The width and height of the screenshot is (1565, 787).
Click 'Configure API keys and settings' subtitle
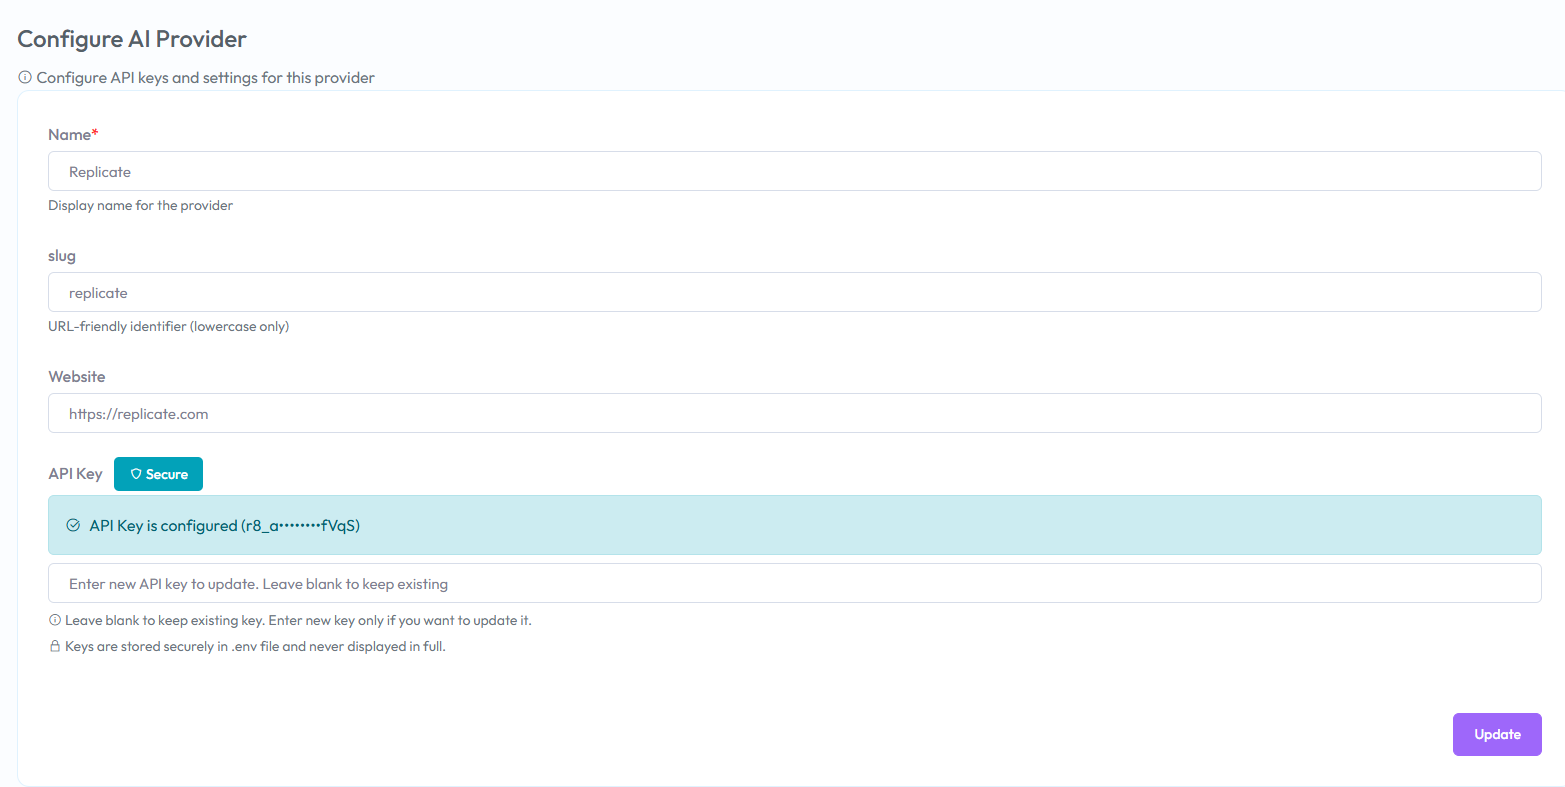point(205,77)
